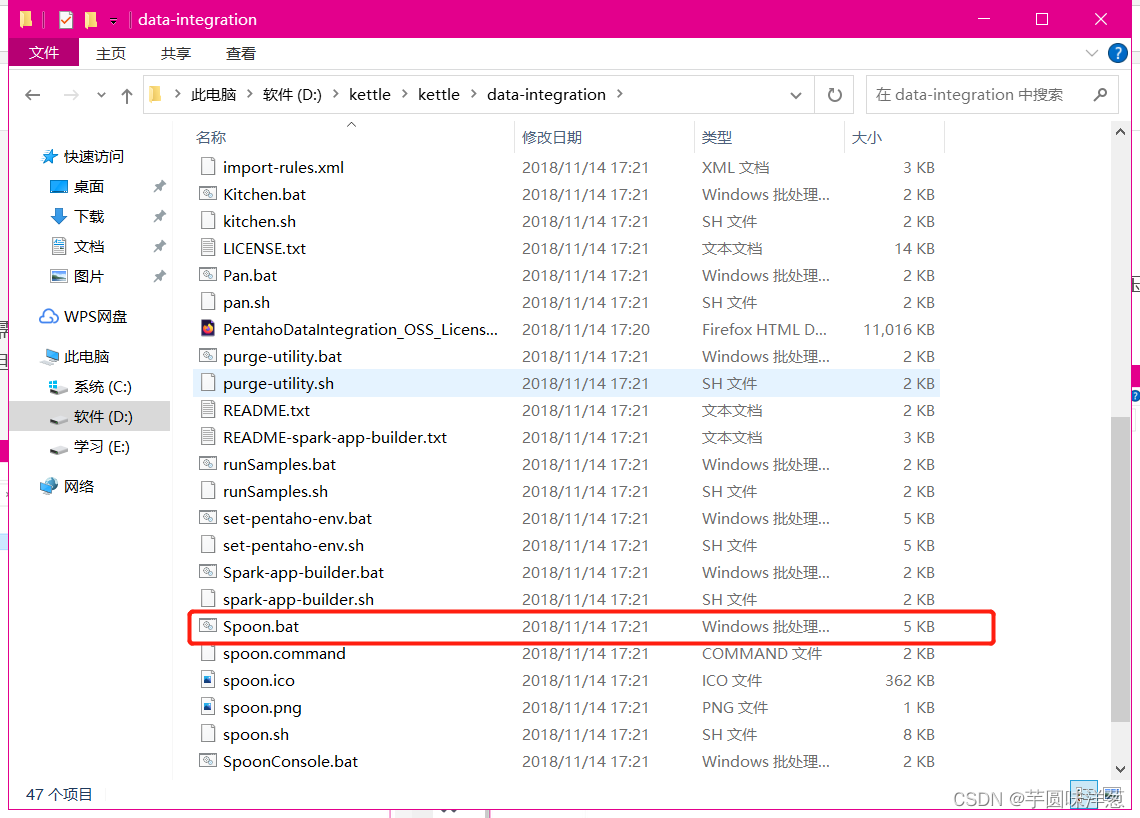Click the PentahoDataIntegration_OSS_Licens Firefox HTML icon
The height and width of the screenshot is (818, 1140).
[208, 329]
